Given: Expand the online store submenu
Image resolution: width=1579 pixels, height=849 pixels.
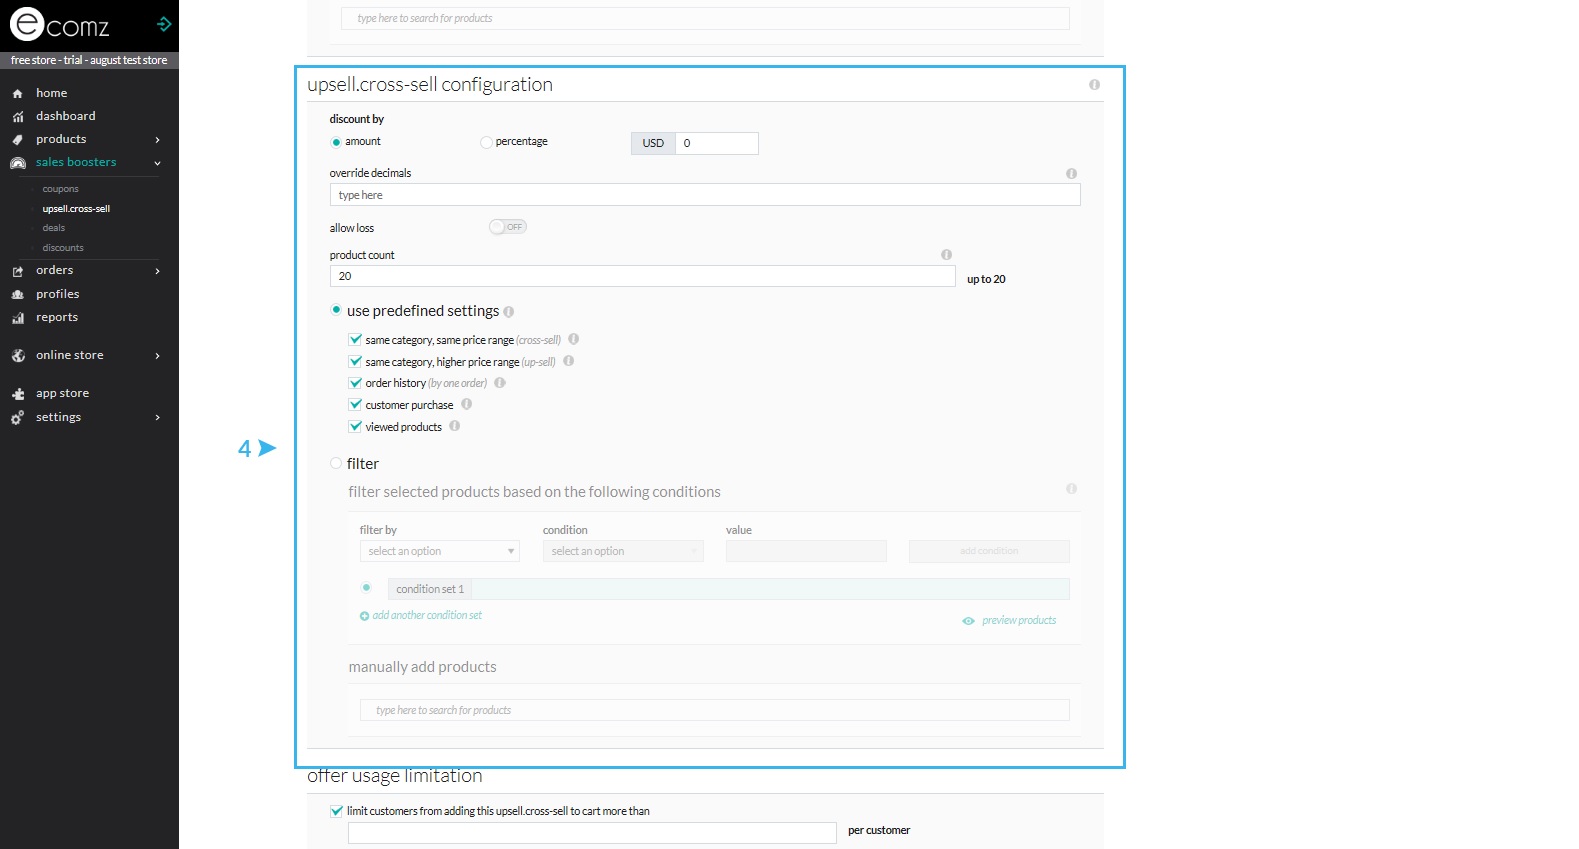Looking at the screenshot, I should (157, 356).
